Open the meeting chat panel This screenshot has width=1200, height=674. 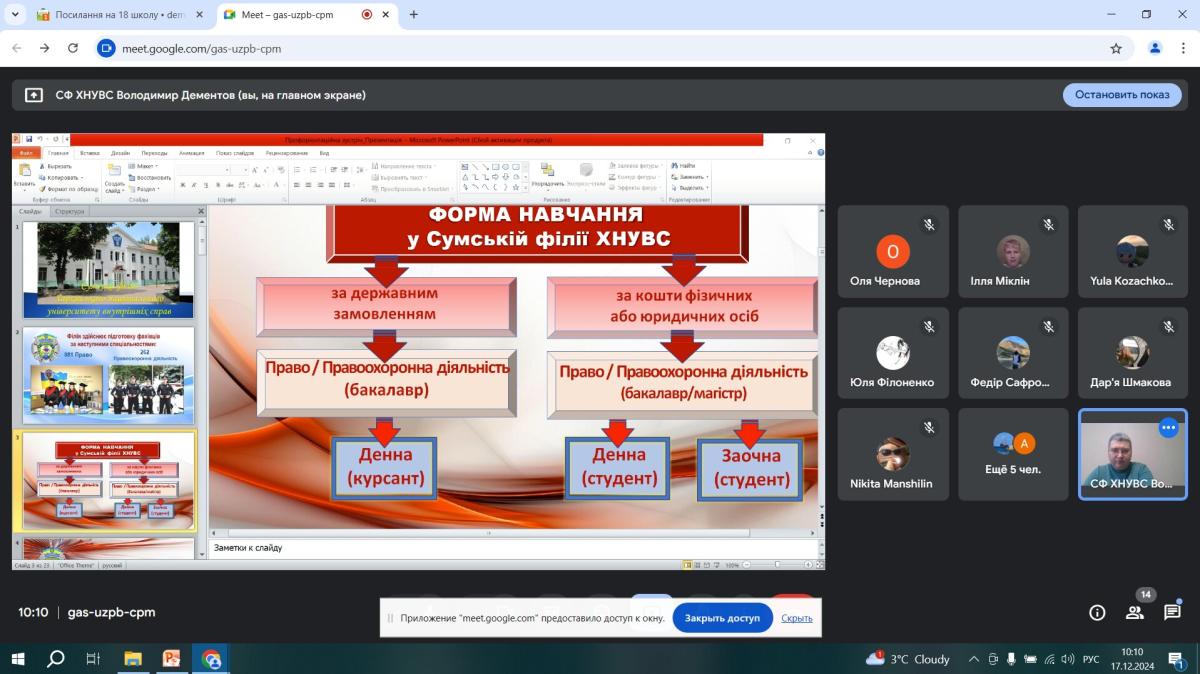pos(1172,613)
